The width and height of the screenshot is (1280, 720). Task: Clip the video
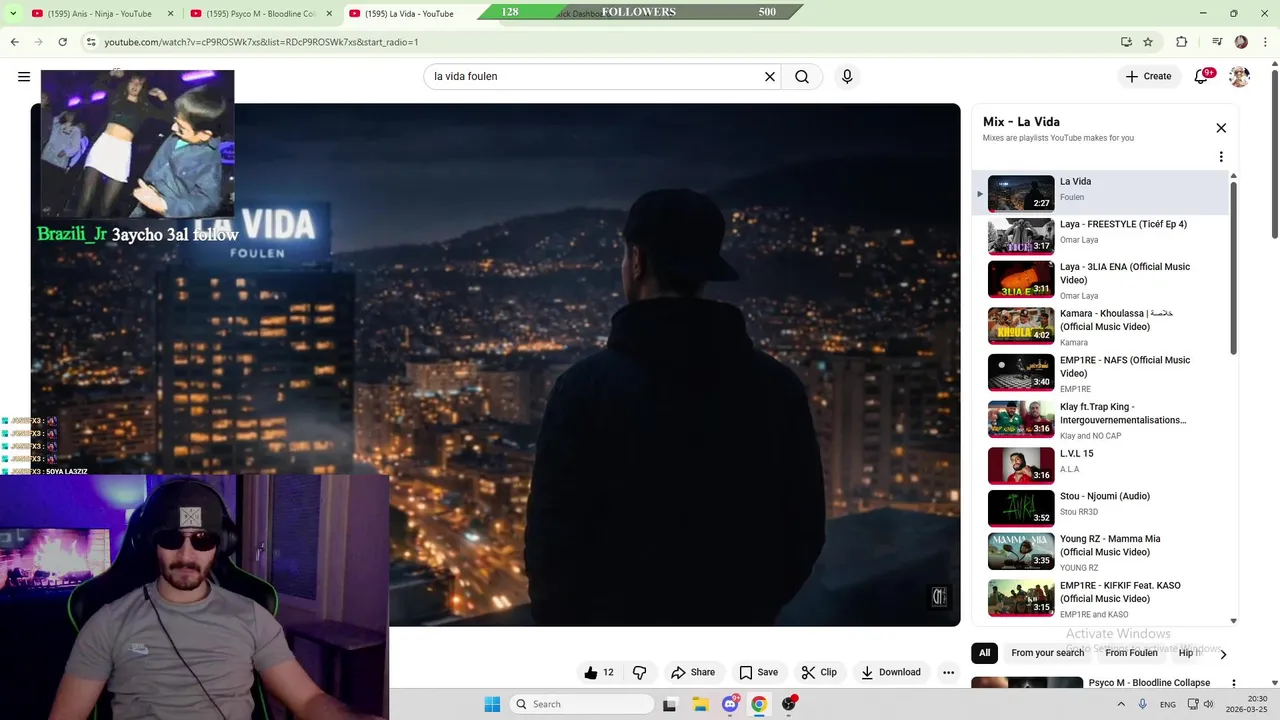coord(819,672)
